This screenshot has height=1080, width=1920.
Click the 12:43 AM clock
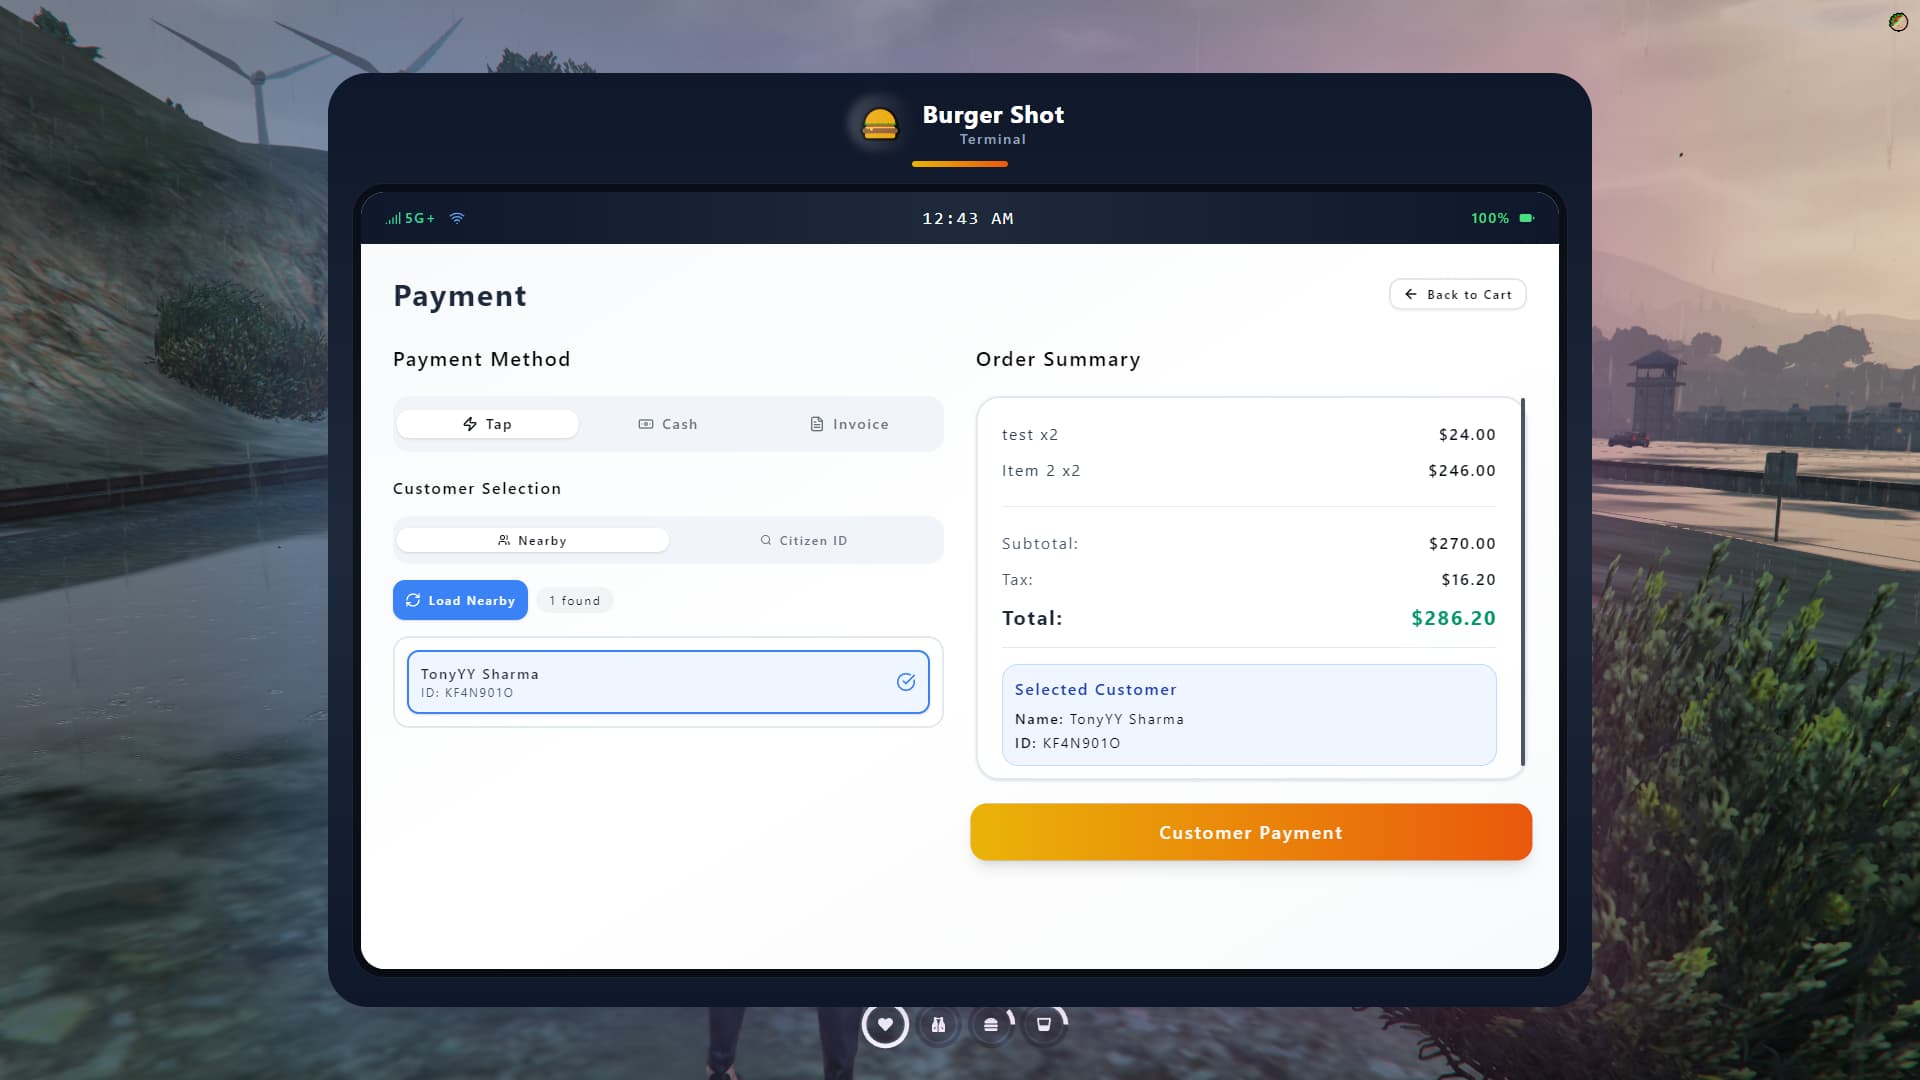tap(968, 218)
